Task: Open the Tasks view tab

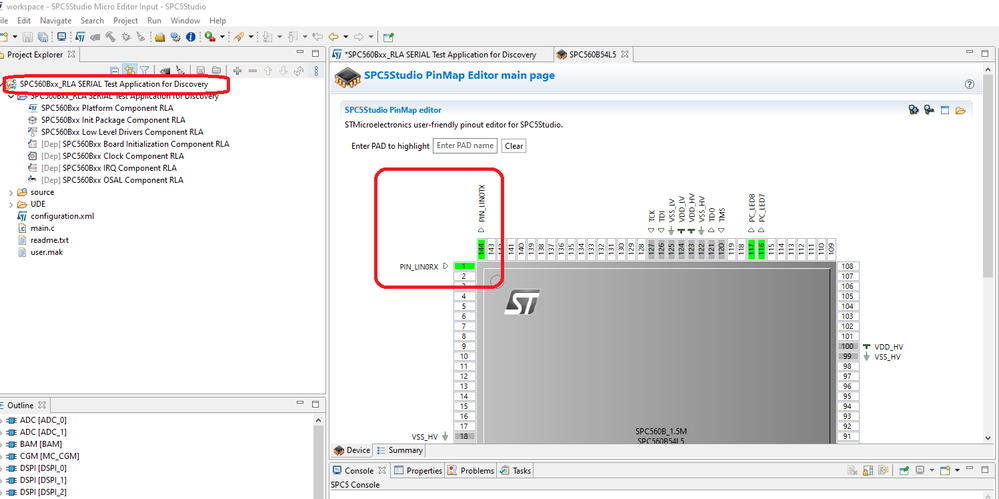Action: point(515,470)
